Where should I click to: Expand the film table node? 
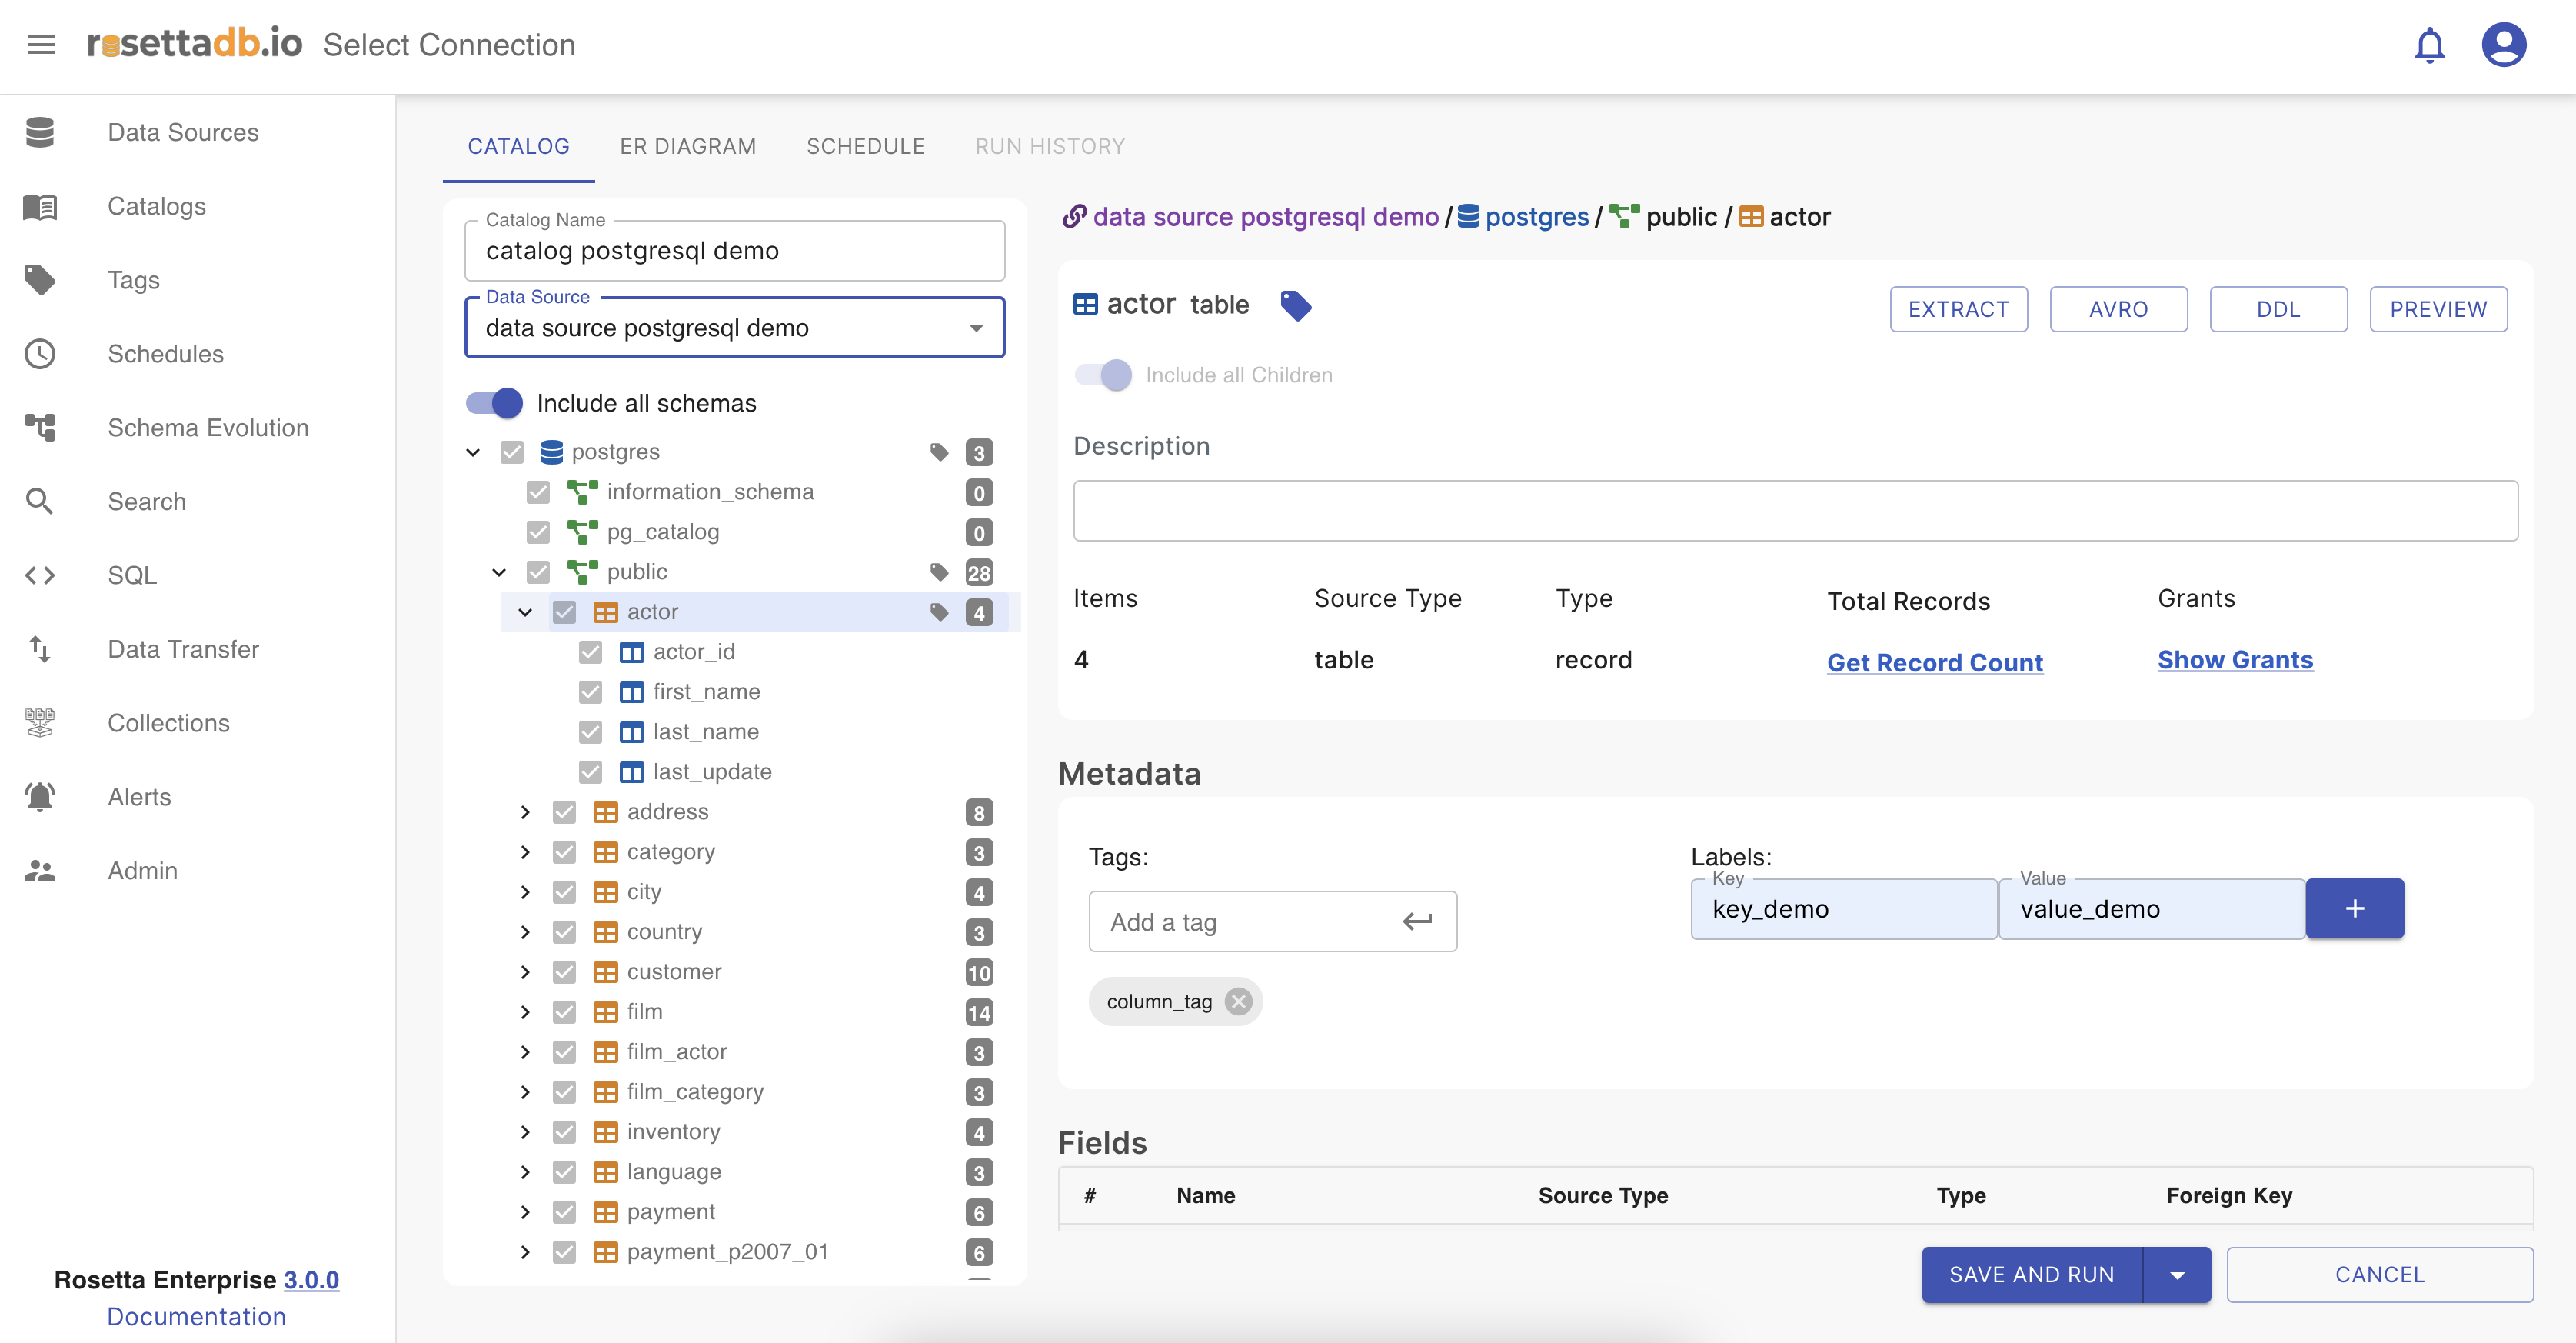click(525, 1012)
